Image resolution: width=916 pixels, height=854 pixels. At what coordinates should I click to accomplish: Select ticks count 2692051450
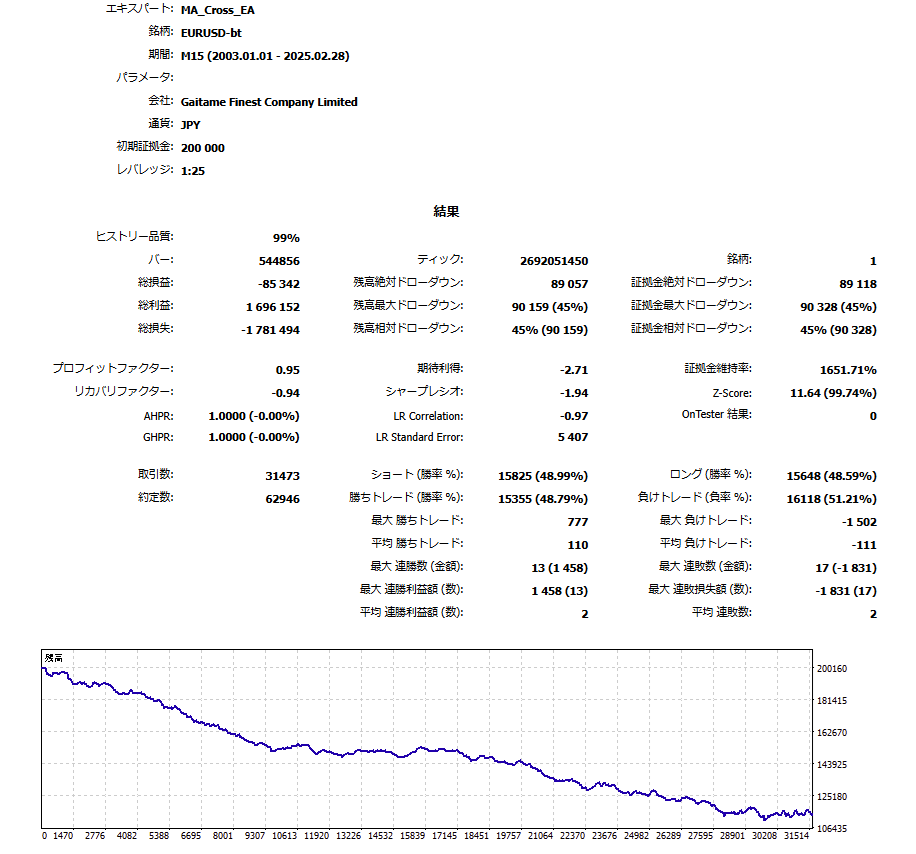(x=554, y=261)
